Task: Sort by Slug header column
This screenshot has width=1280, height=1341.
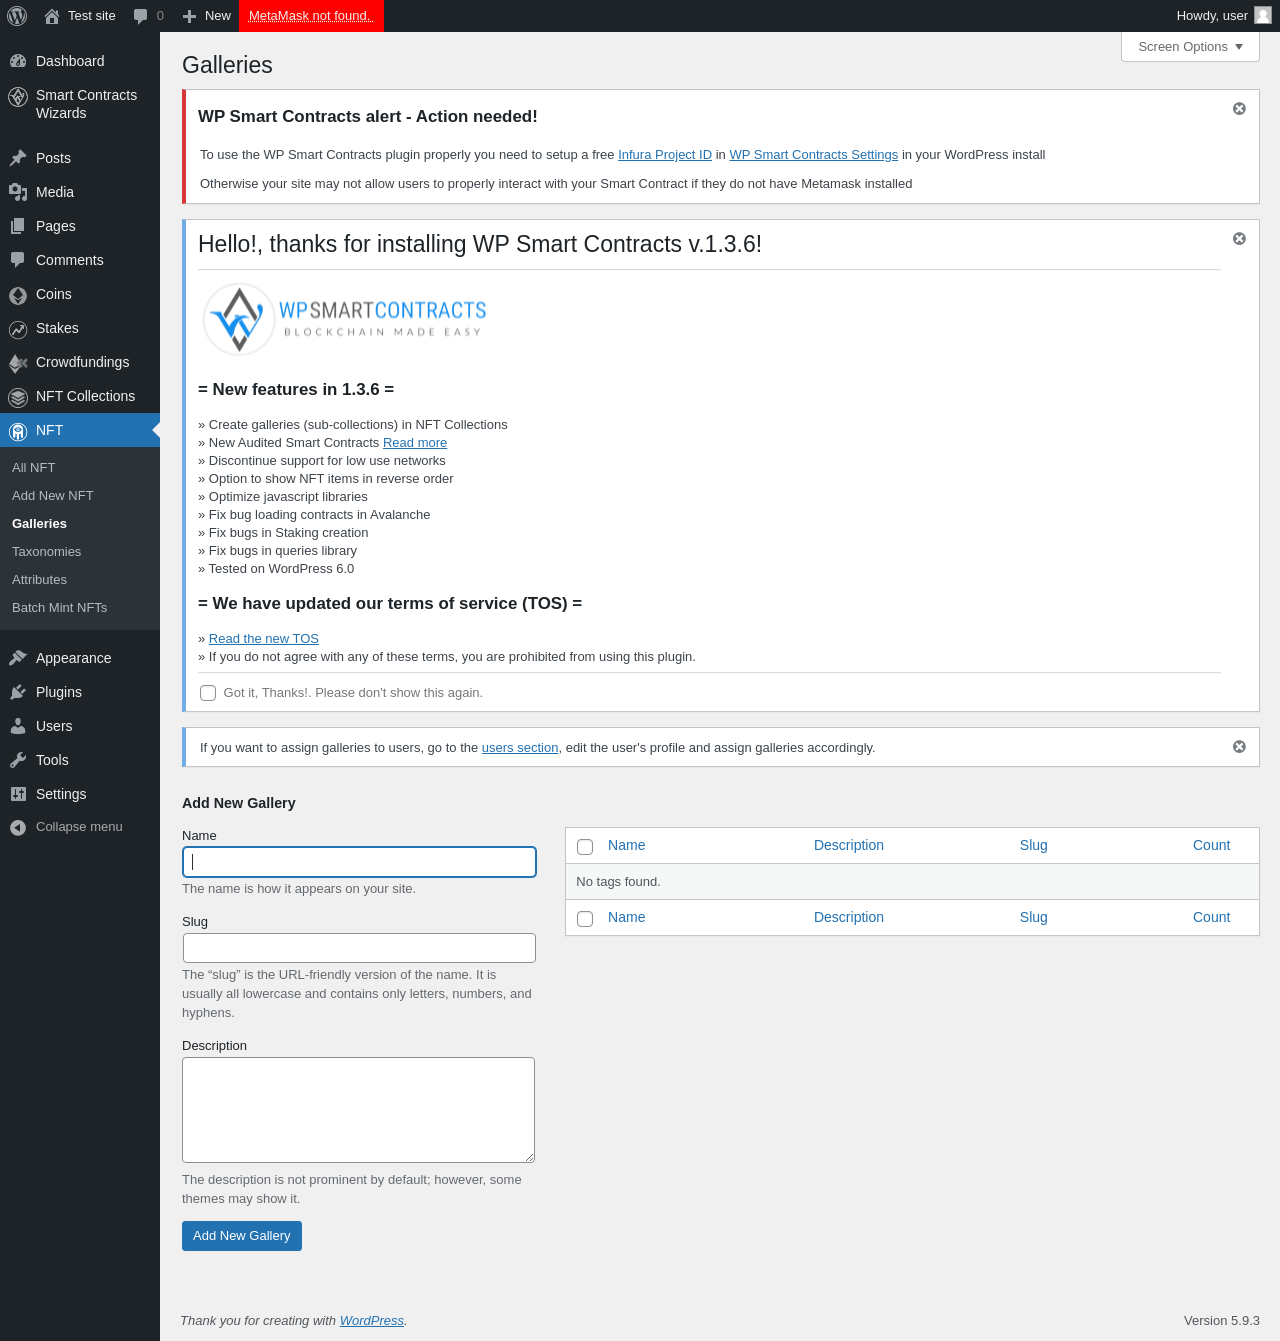Action: (x=1034, y=845)
